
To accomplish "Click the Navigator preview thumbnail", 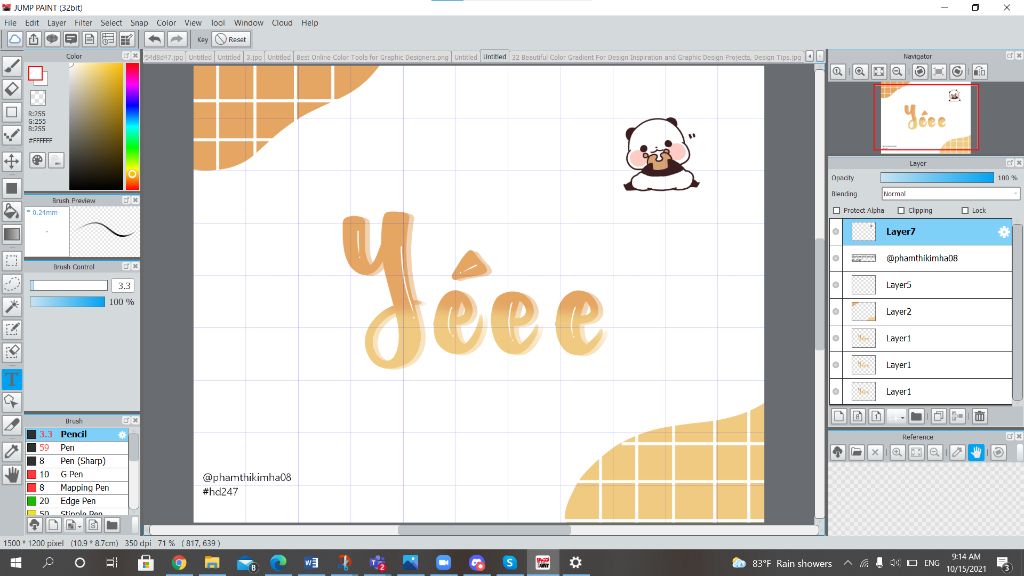I will (x=926, y=118).
